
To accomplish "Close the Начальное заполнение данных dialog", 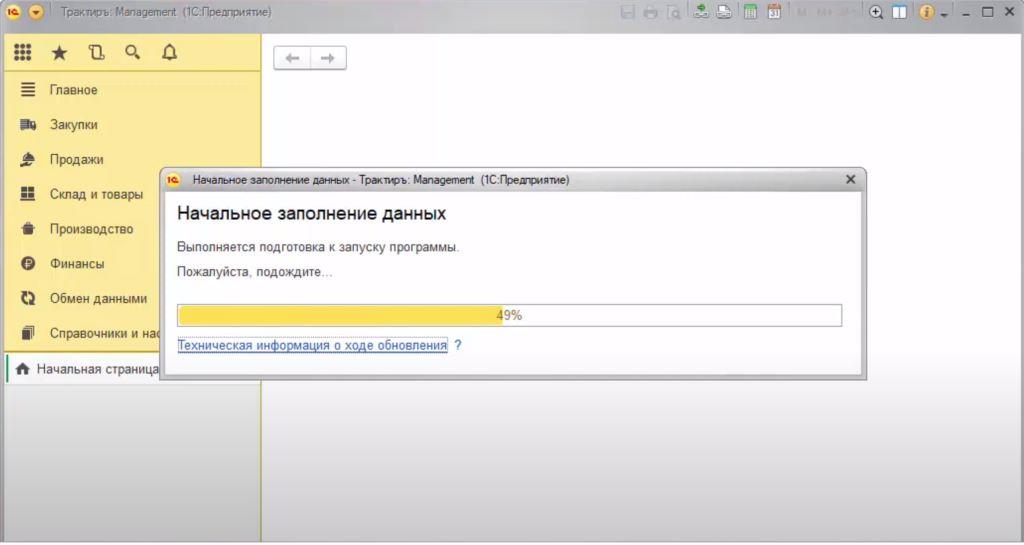I will point(850,180).
